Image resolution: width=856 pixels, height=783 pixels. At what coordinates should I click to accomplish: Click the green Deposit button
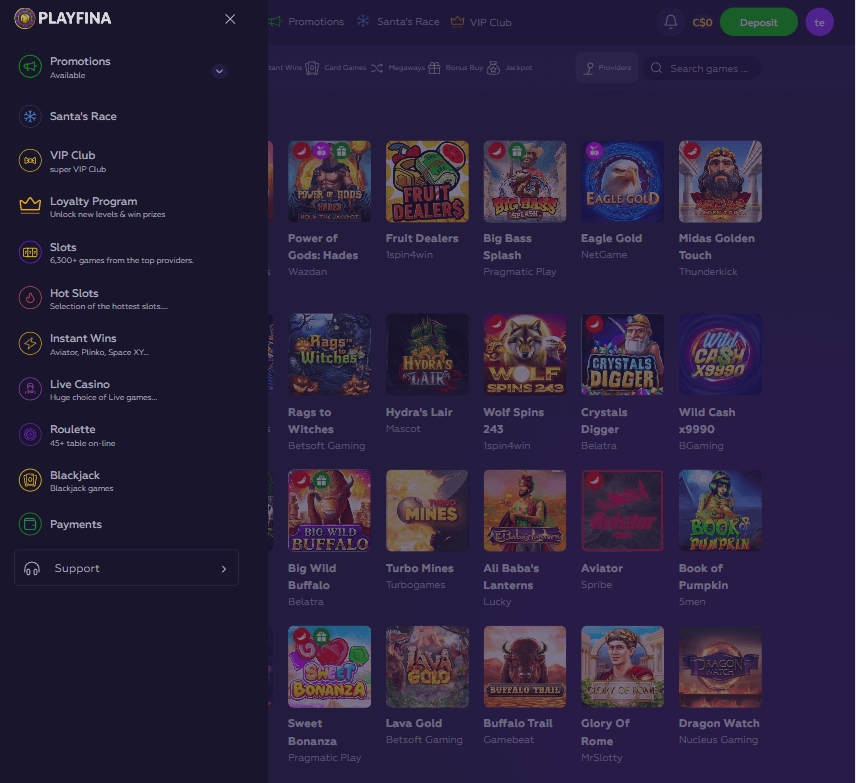(x=758, y=22)
